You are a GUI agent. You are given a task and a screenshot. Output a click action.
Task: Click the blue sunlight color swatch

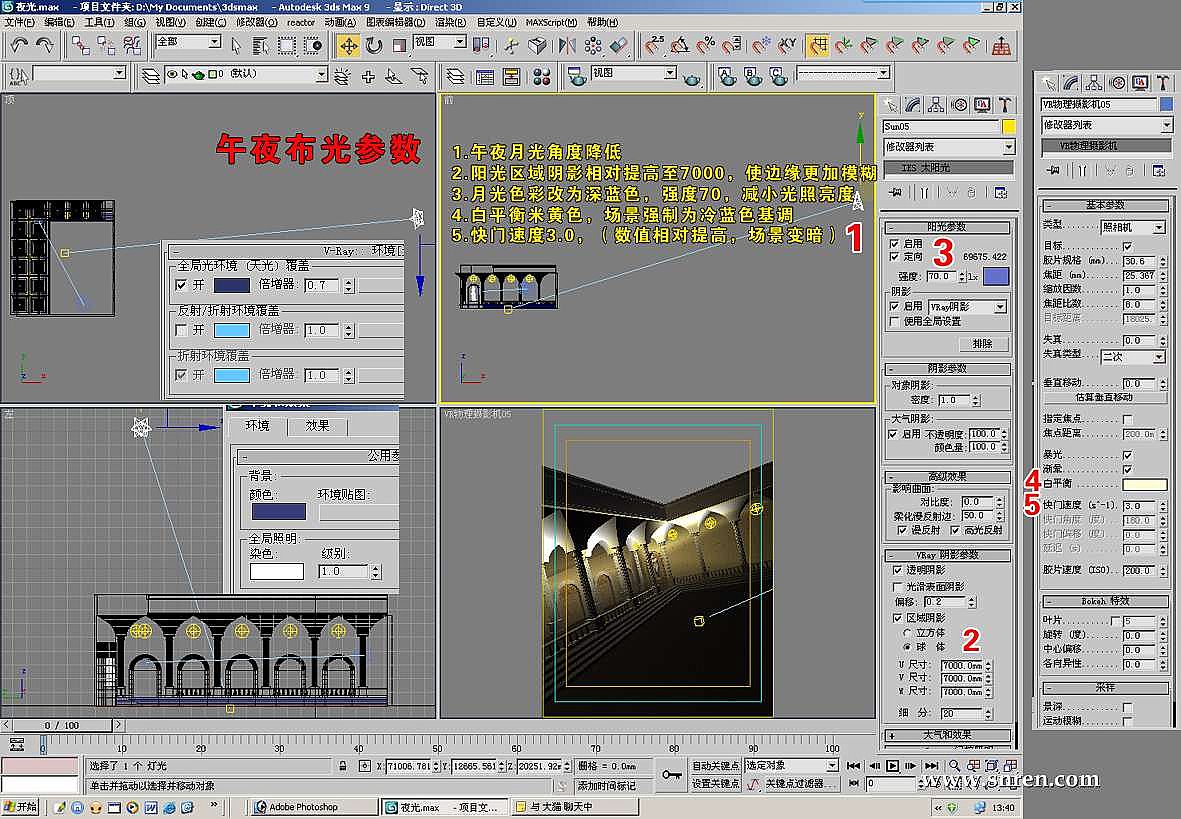pos(996,276)
